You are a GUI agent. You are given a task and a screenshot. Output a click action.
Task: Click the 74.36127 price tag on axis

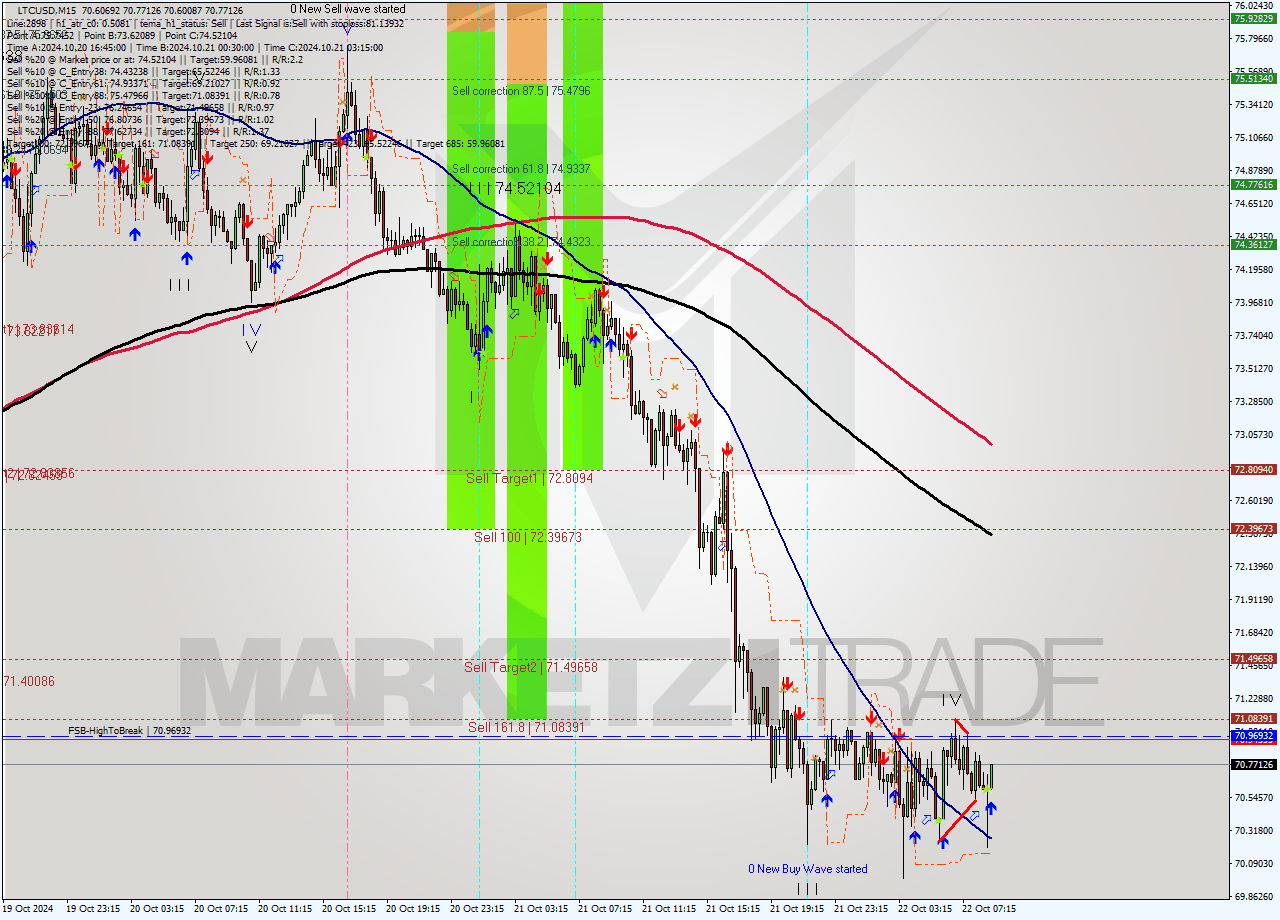(1253, 244)
